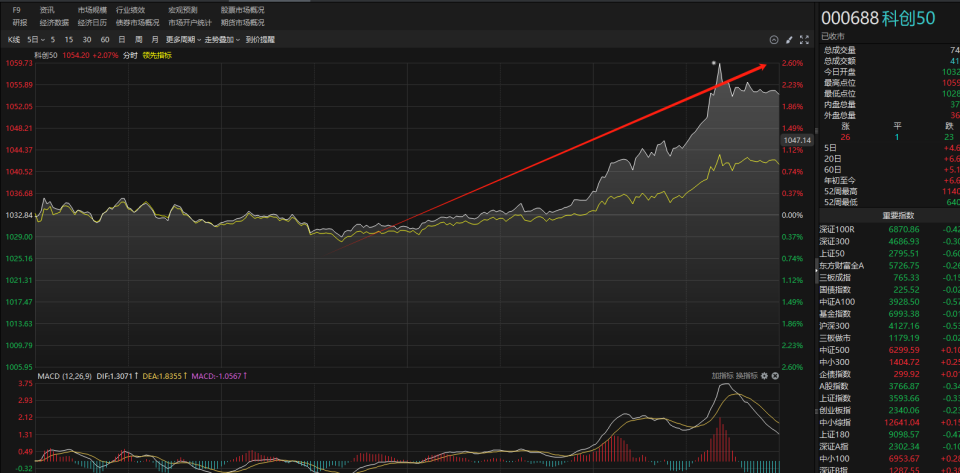Viewport: 960px width, 473px height.
Task: Open the F9 menu item
Action: tap(17, 10)
